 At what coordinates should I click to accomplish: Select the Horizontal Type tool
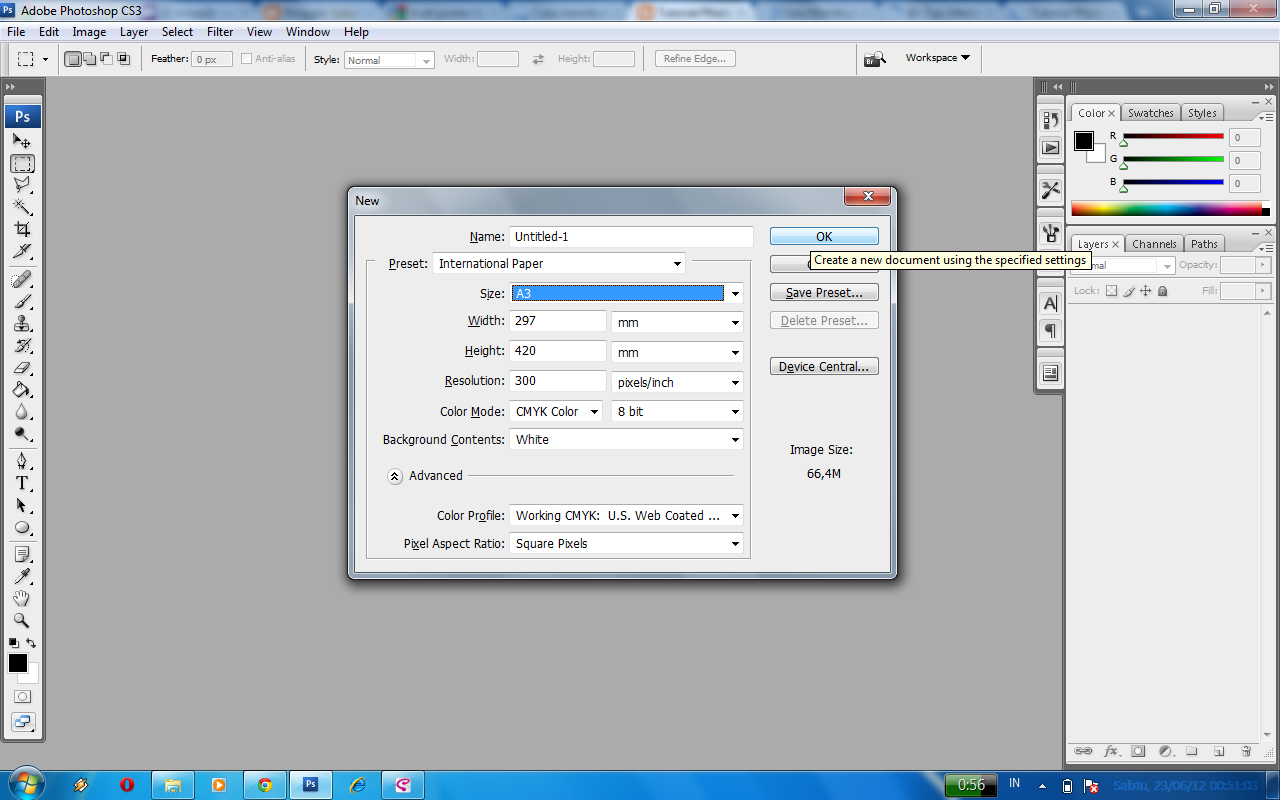tap(22, 483)
